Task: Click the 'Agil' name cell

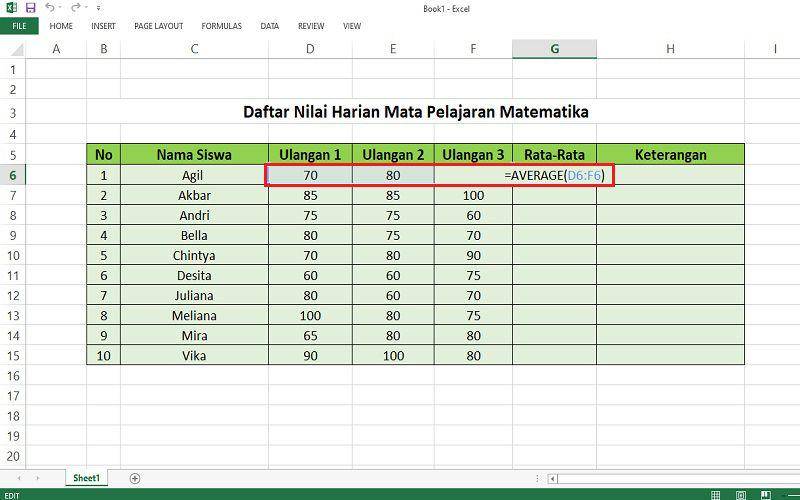Action: pos(194,176)
